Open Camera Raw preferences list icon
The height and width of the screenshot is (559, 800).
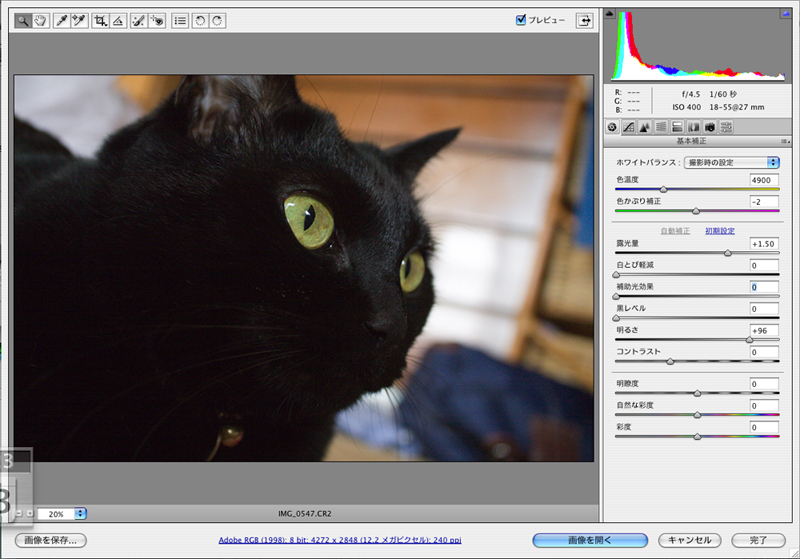coord(180,21)
